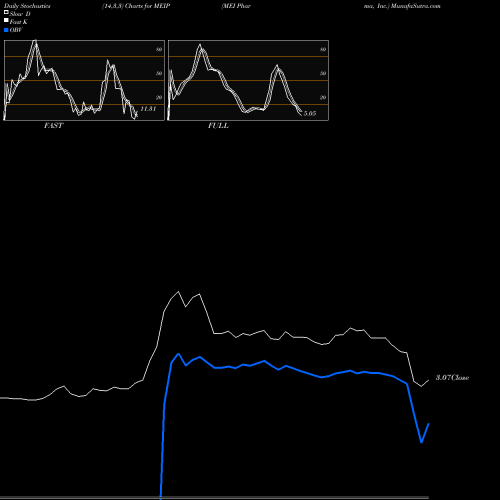Screen dimensions: 500x500
Task: Click the white Fast K legend swatch
Action: (x=6, y=21)
